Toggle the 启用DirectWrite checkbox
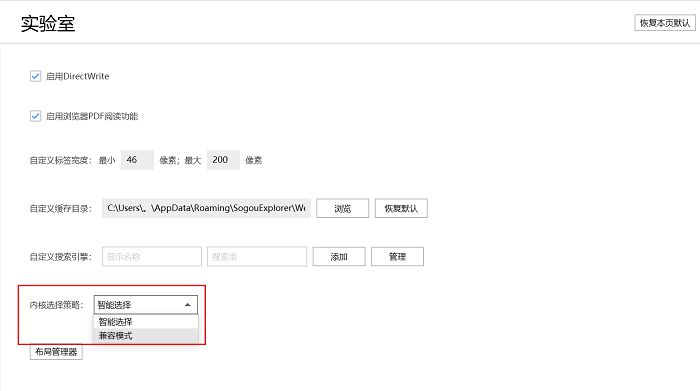 [x=36, y=76]
